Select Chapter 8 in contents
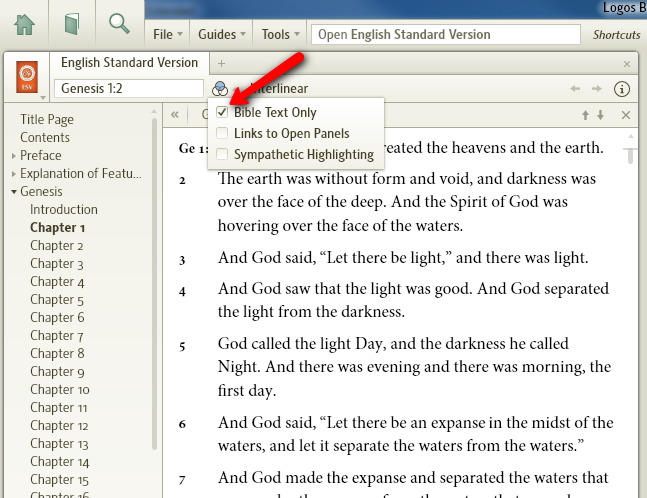The image size is (647, 498). [x=57, y=354]
